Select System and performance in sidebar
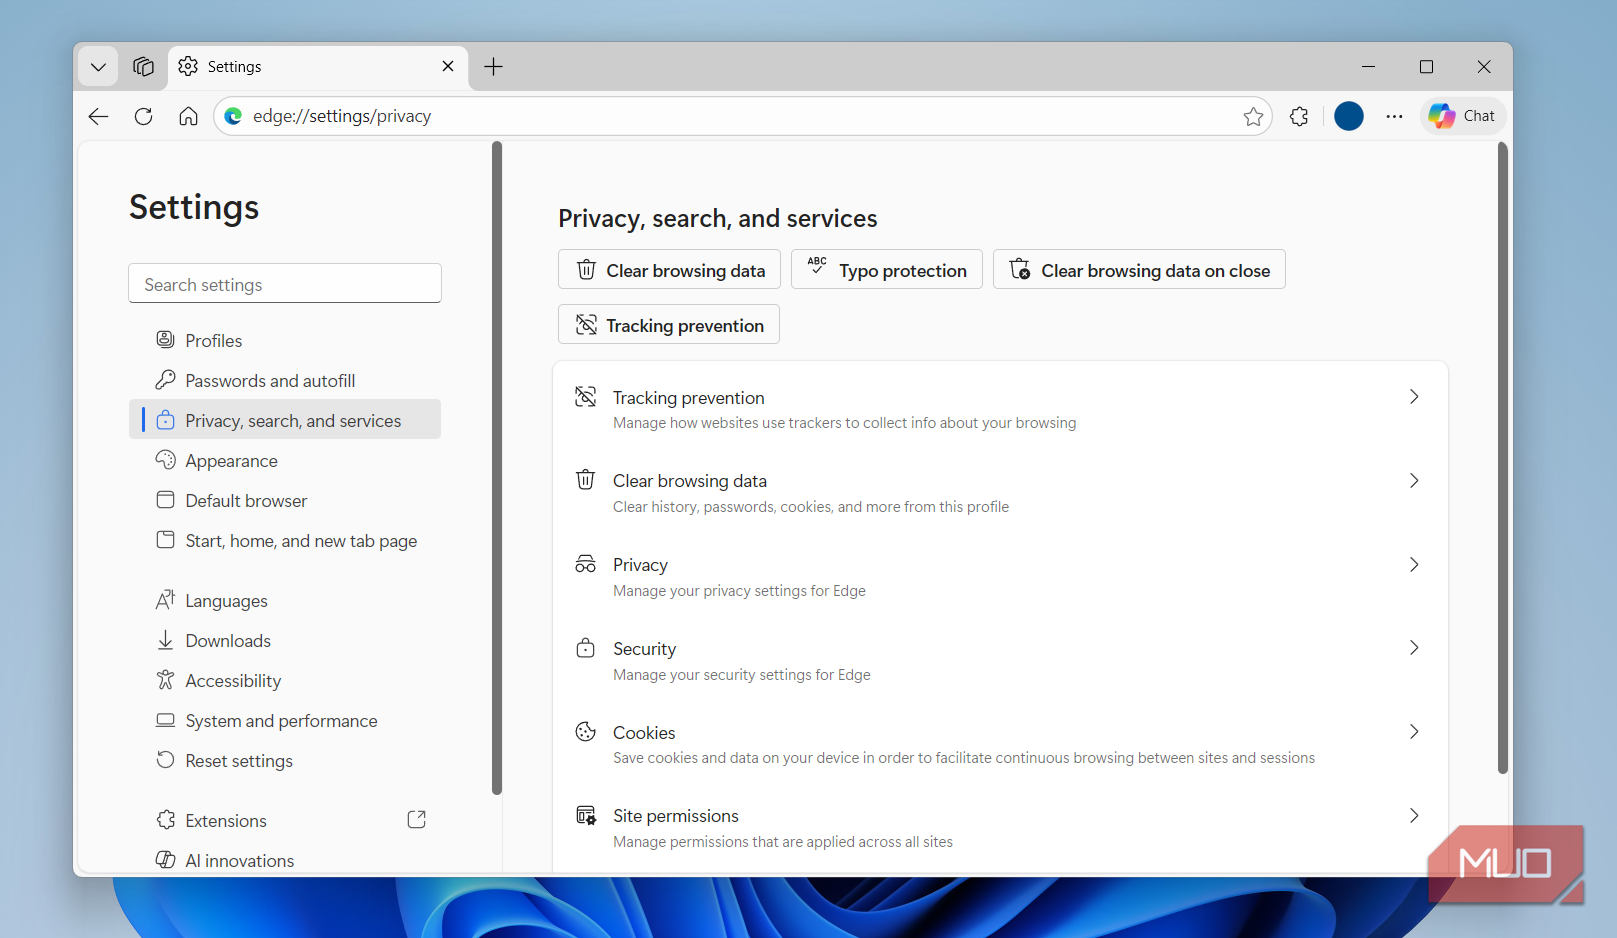 [281, 721]
